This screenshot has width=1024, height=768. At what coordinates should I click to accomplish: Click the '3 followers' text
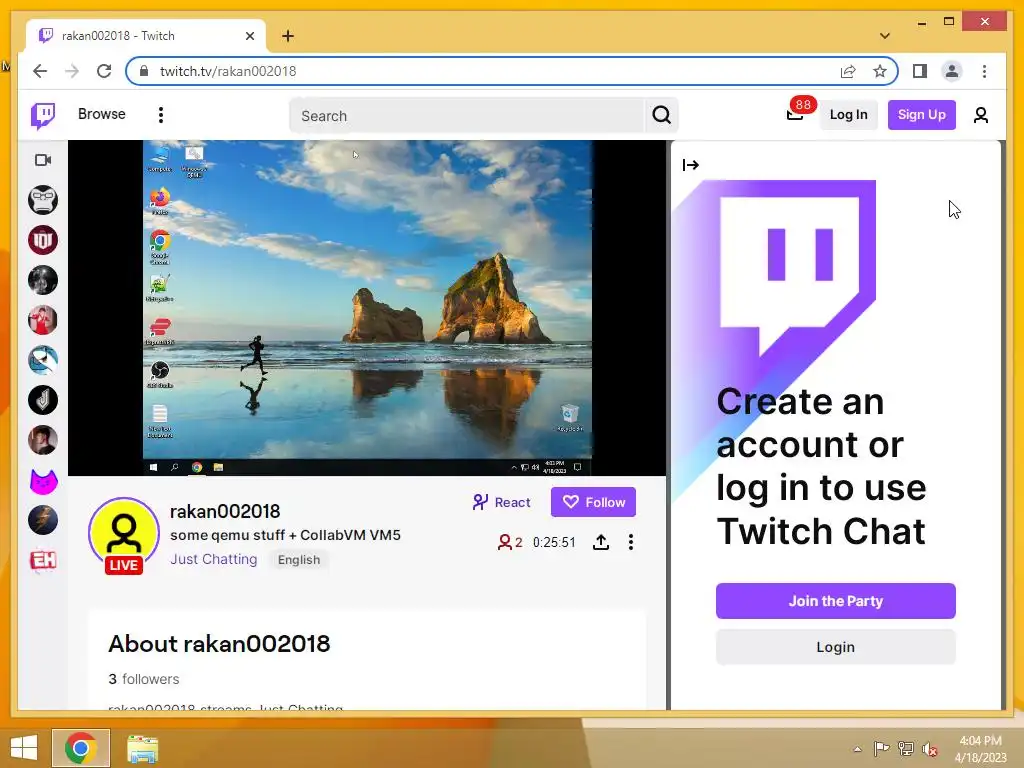(144, 679)
